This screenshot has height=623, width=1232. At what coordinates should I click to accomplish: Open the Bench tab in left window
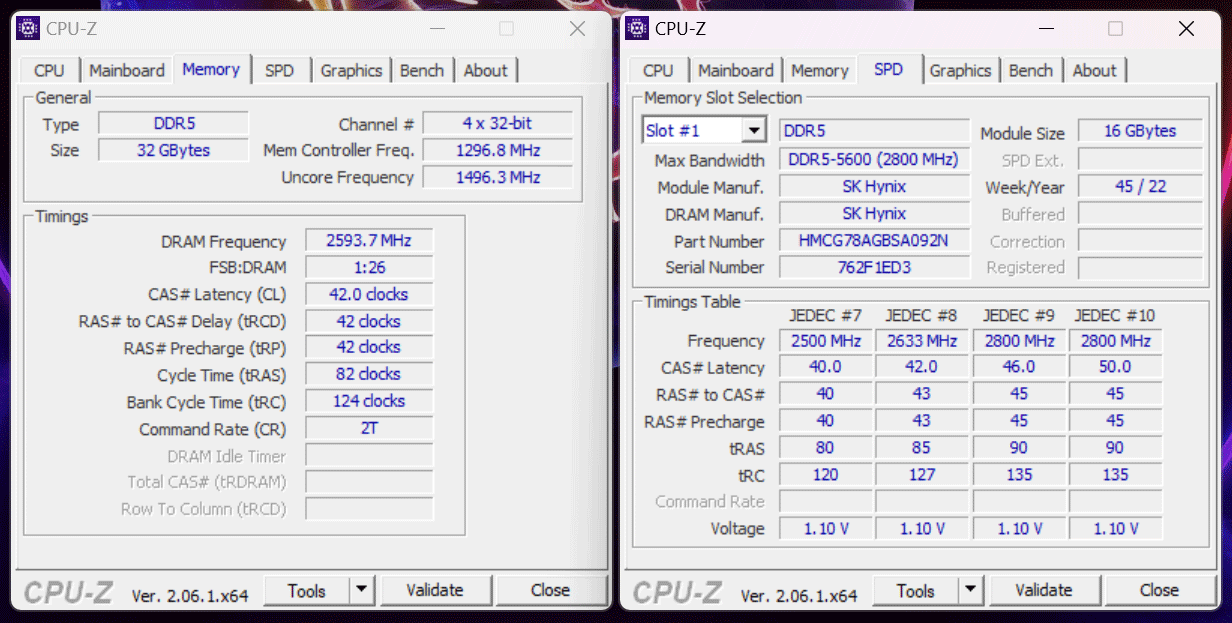[422, 70]
